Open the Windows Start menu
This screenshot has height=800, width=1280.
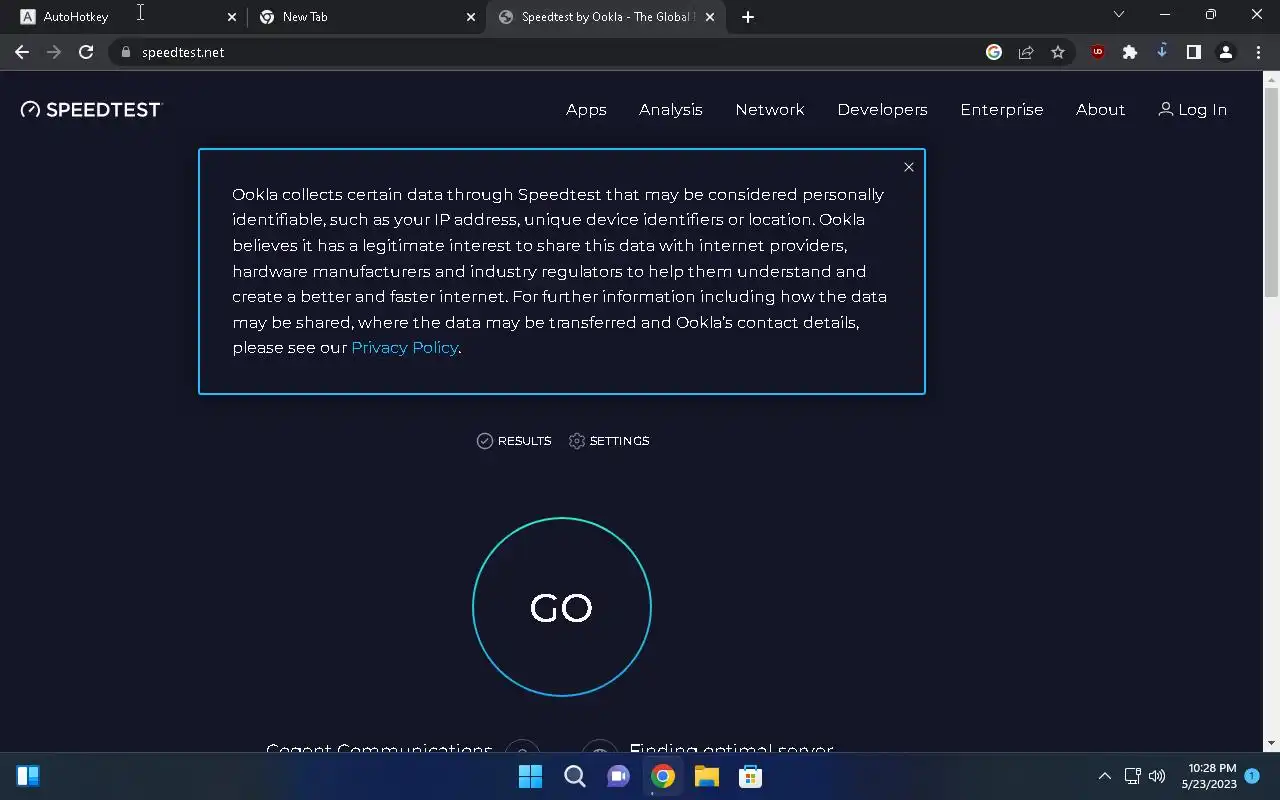click(x=530, y=776)
